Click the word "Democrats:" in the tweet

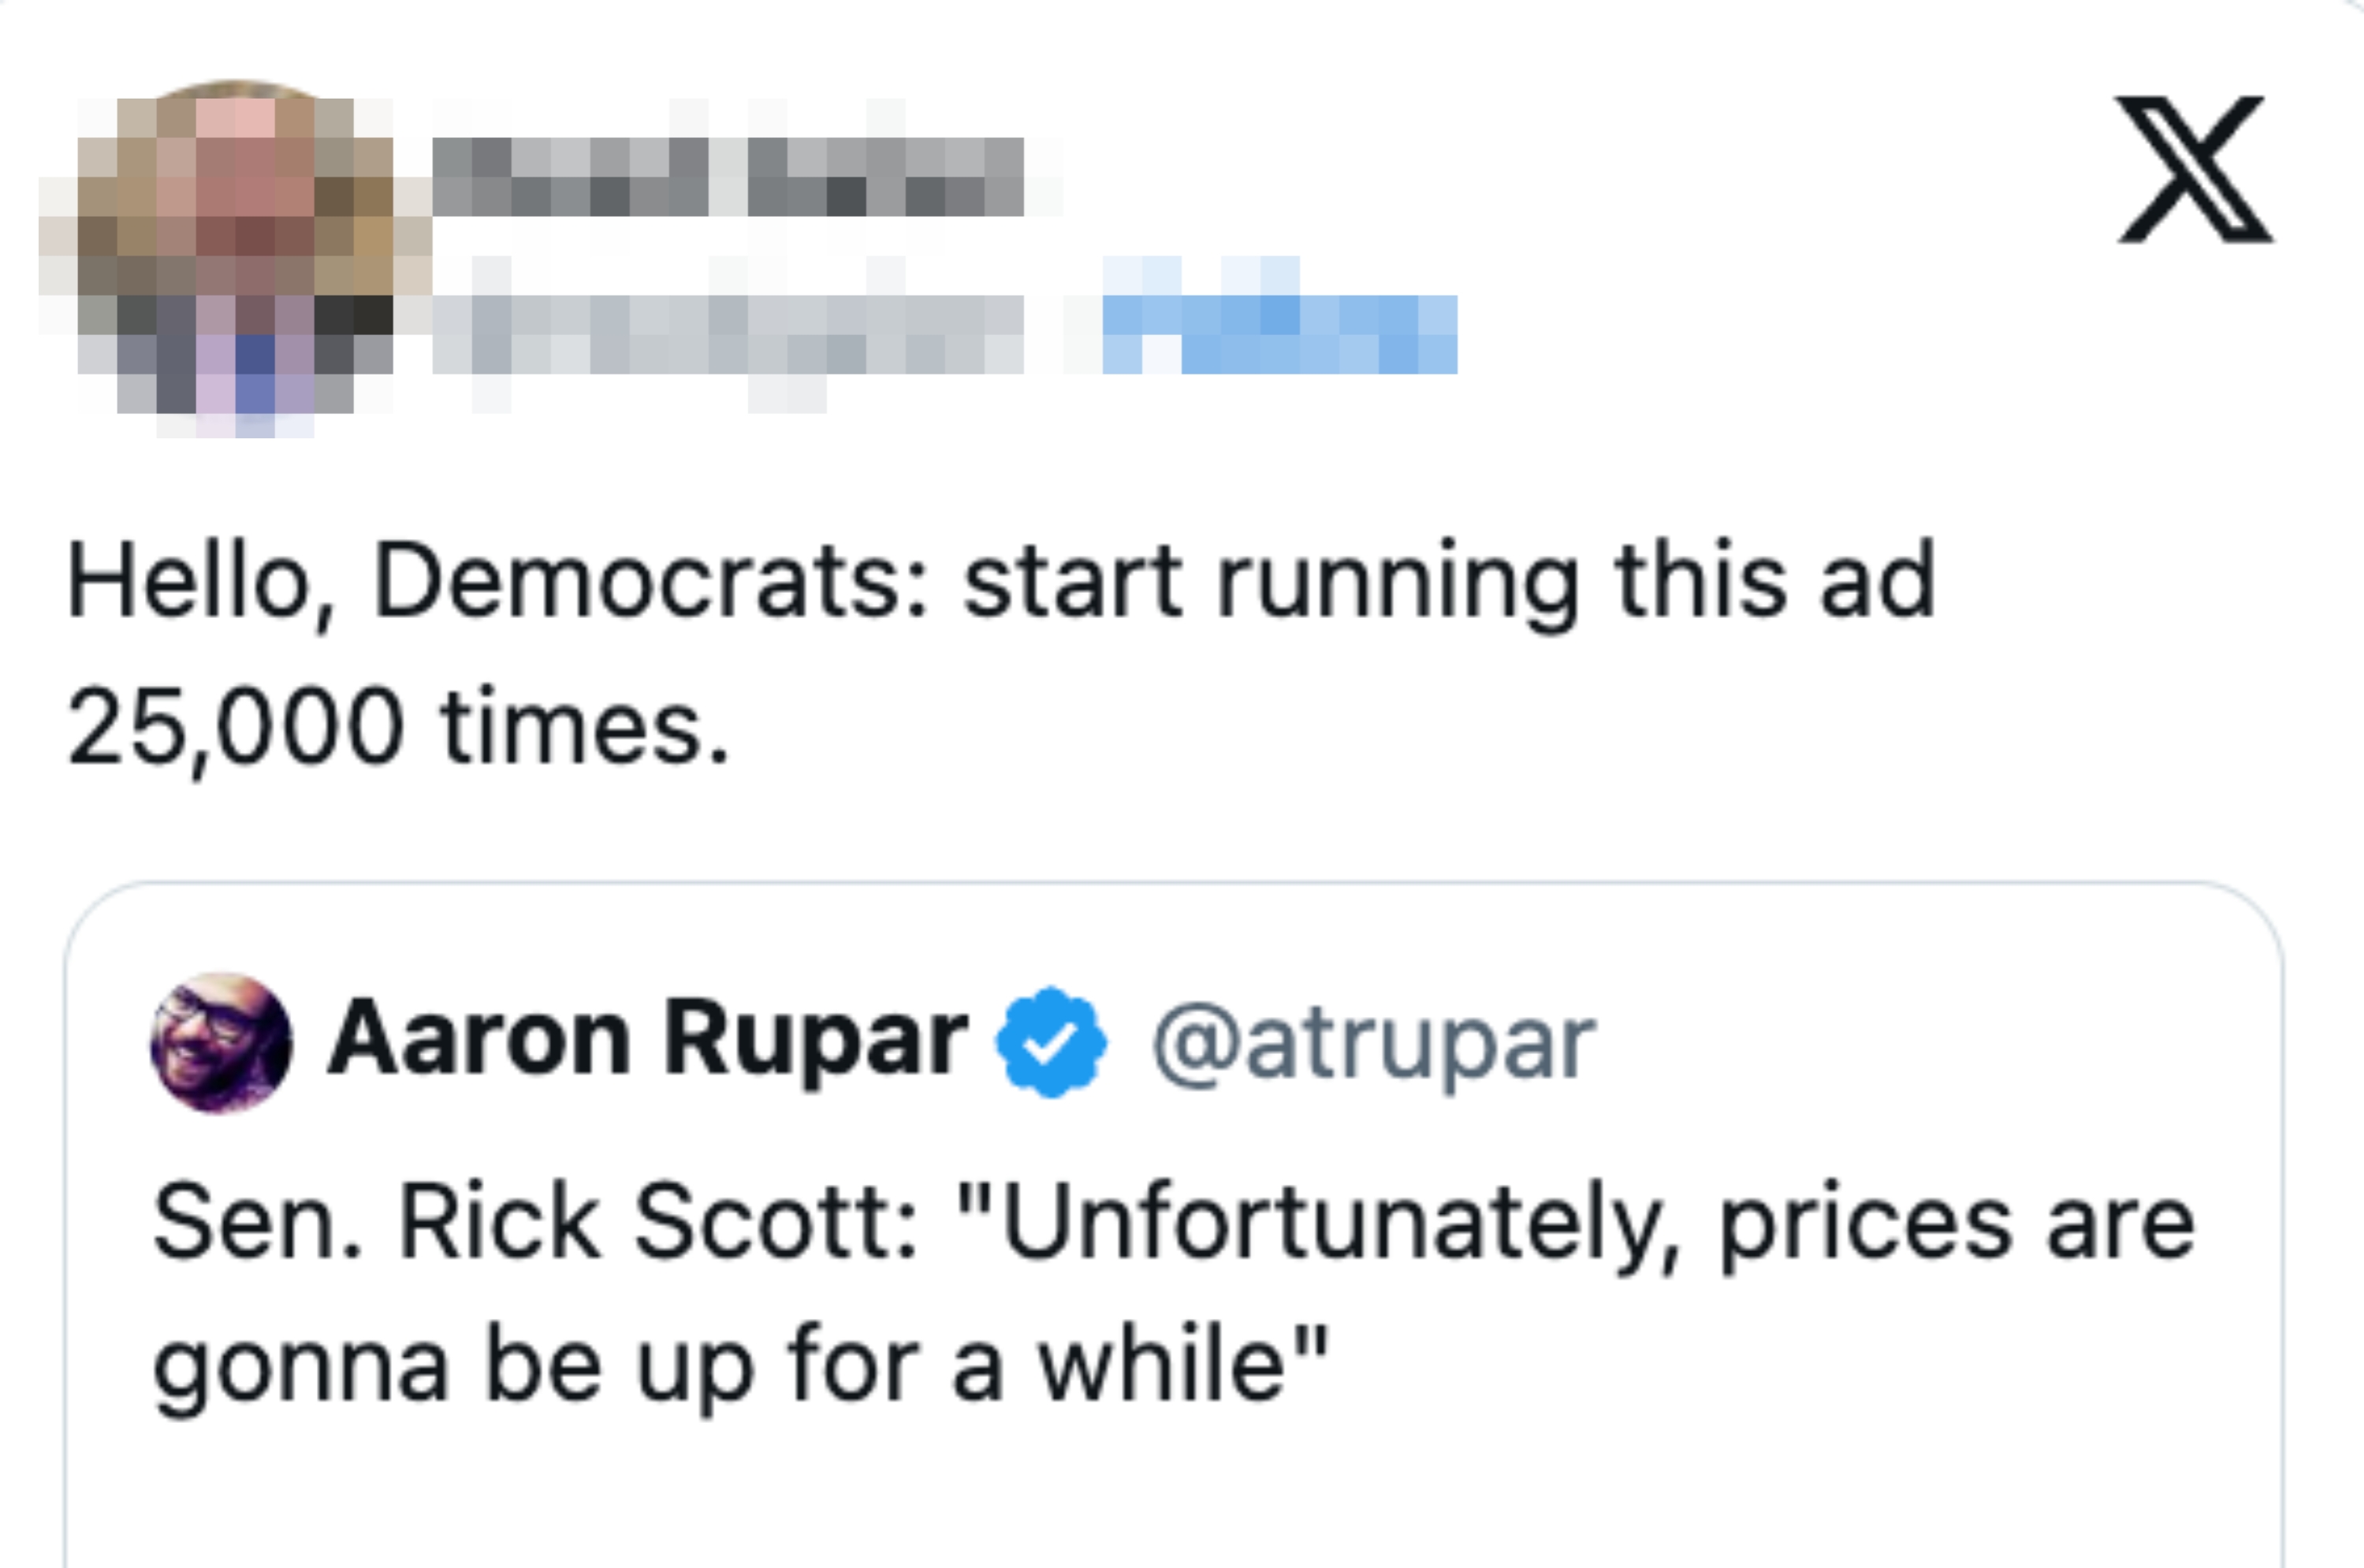point(651,582)
